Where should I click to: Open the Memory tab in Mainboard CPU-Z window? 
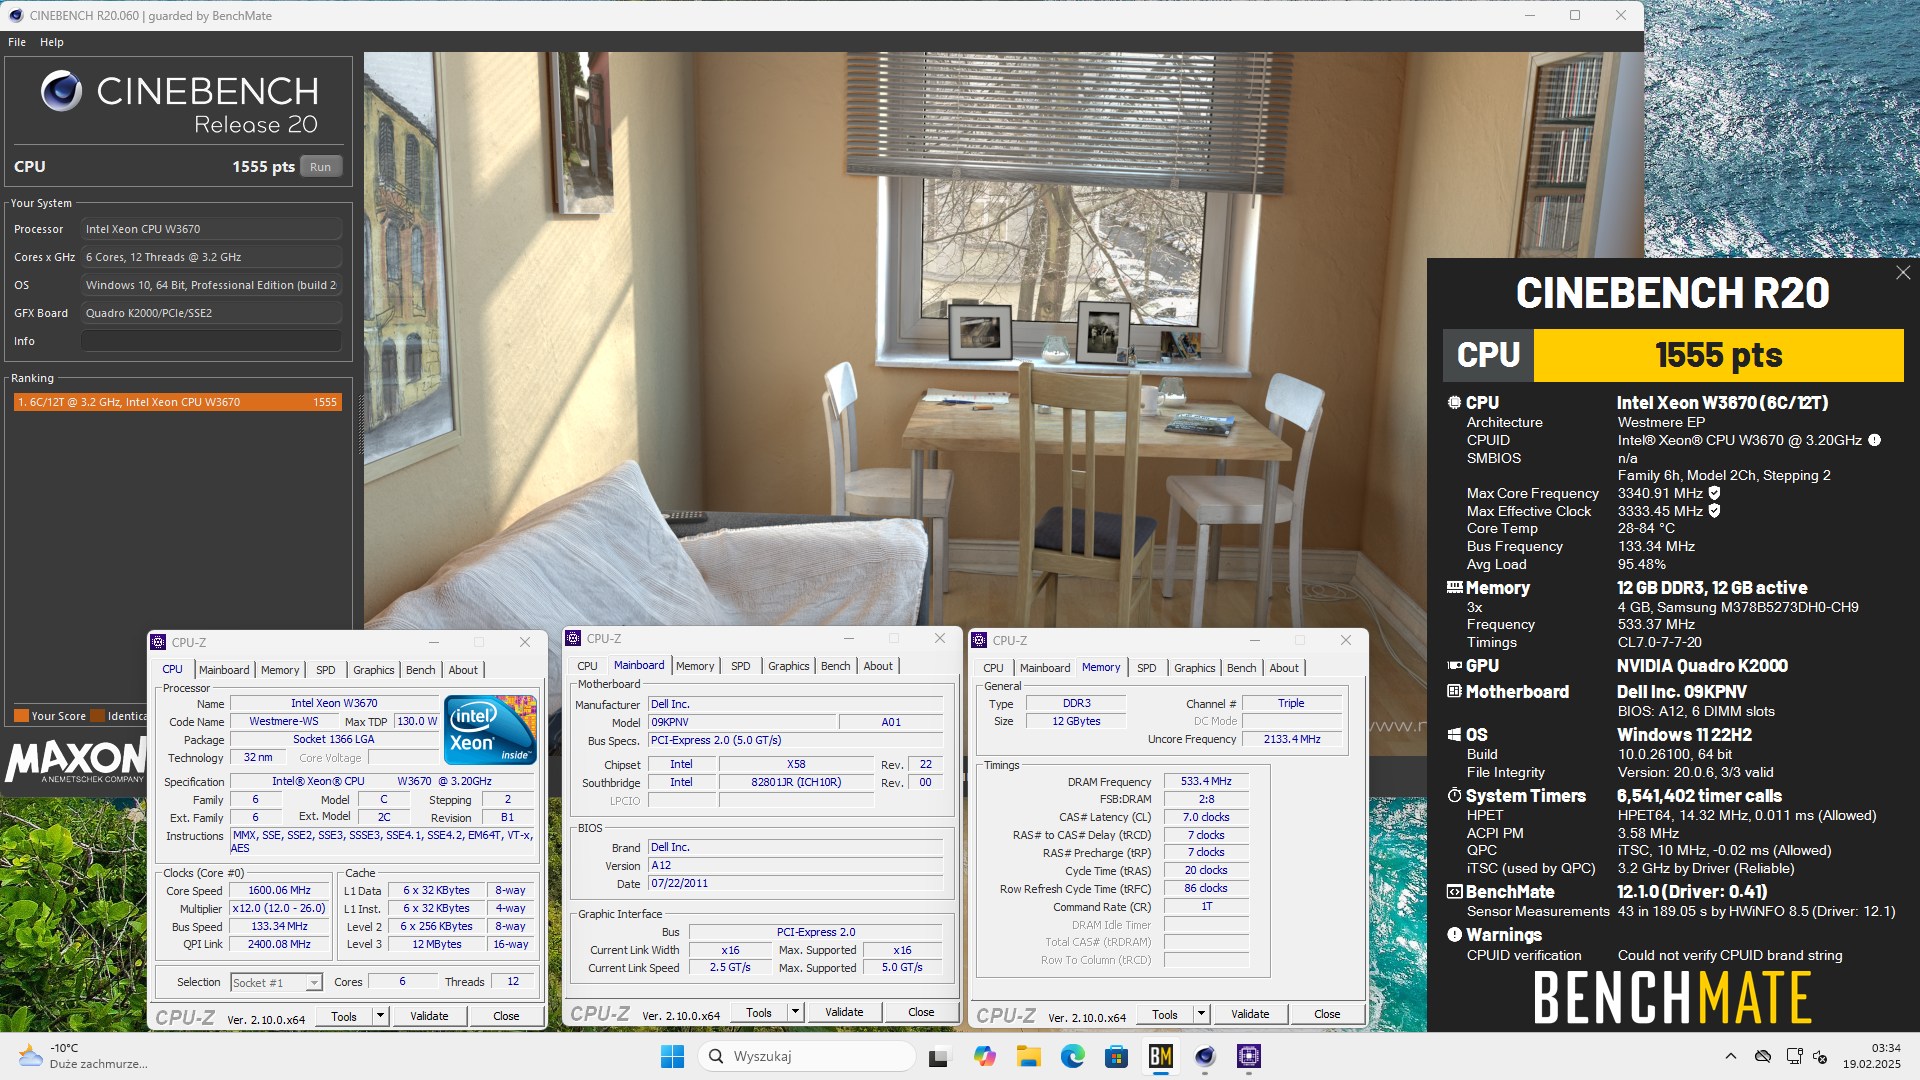click(695, 666)
